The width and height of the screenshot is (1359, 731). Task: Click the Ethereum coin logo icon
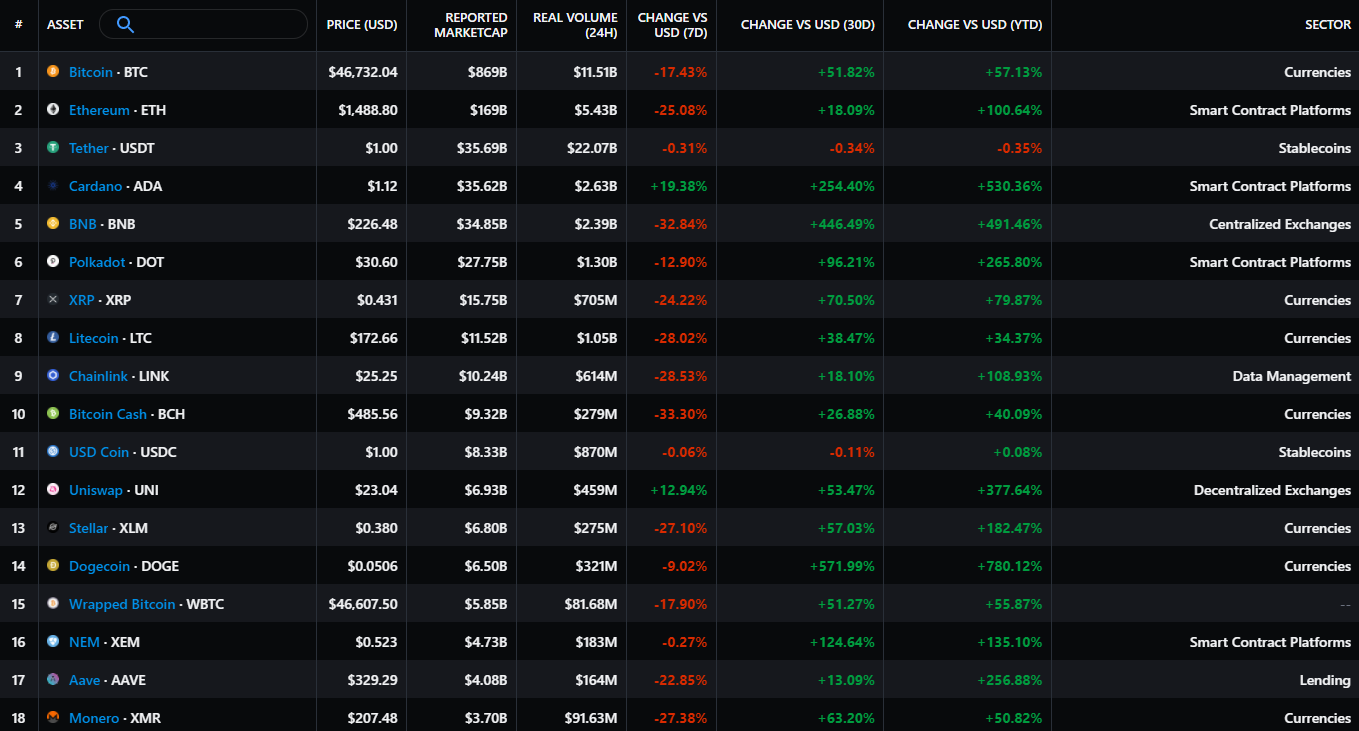point(54,109)
